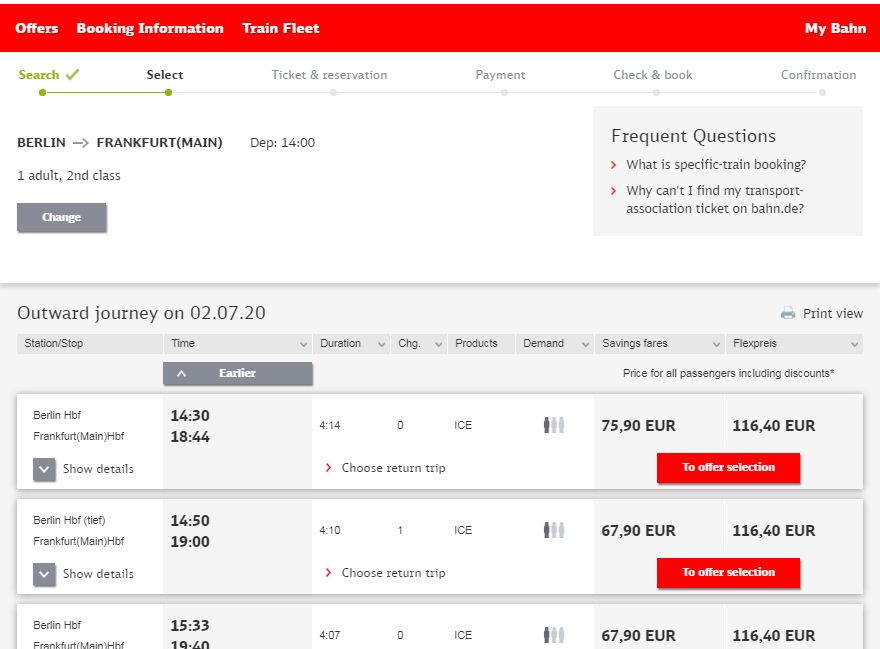The width and height of the screenshot is (880, 649).
Task: Sort by Flexpreis column header
Action: pos(794,343)
